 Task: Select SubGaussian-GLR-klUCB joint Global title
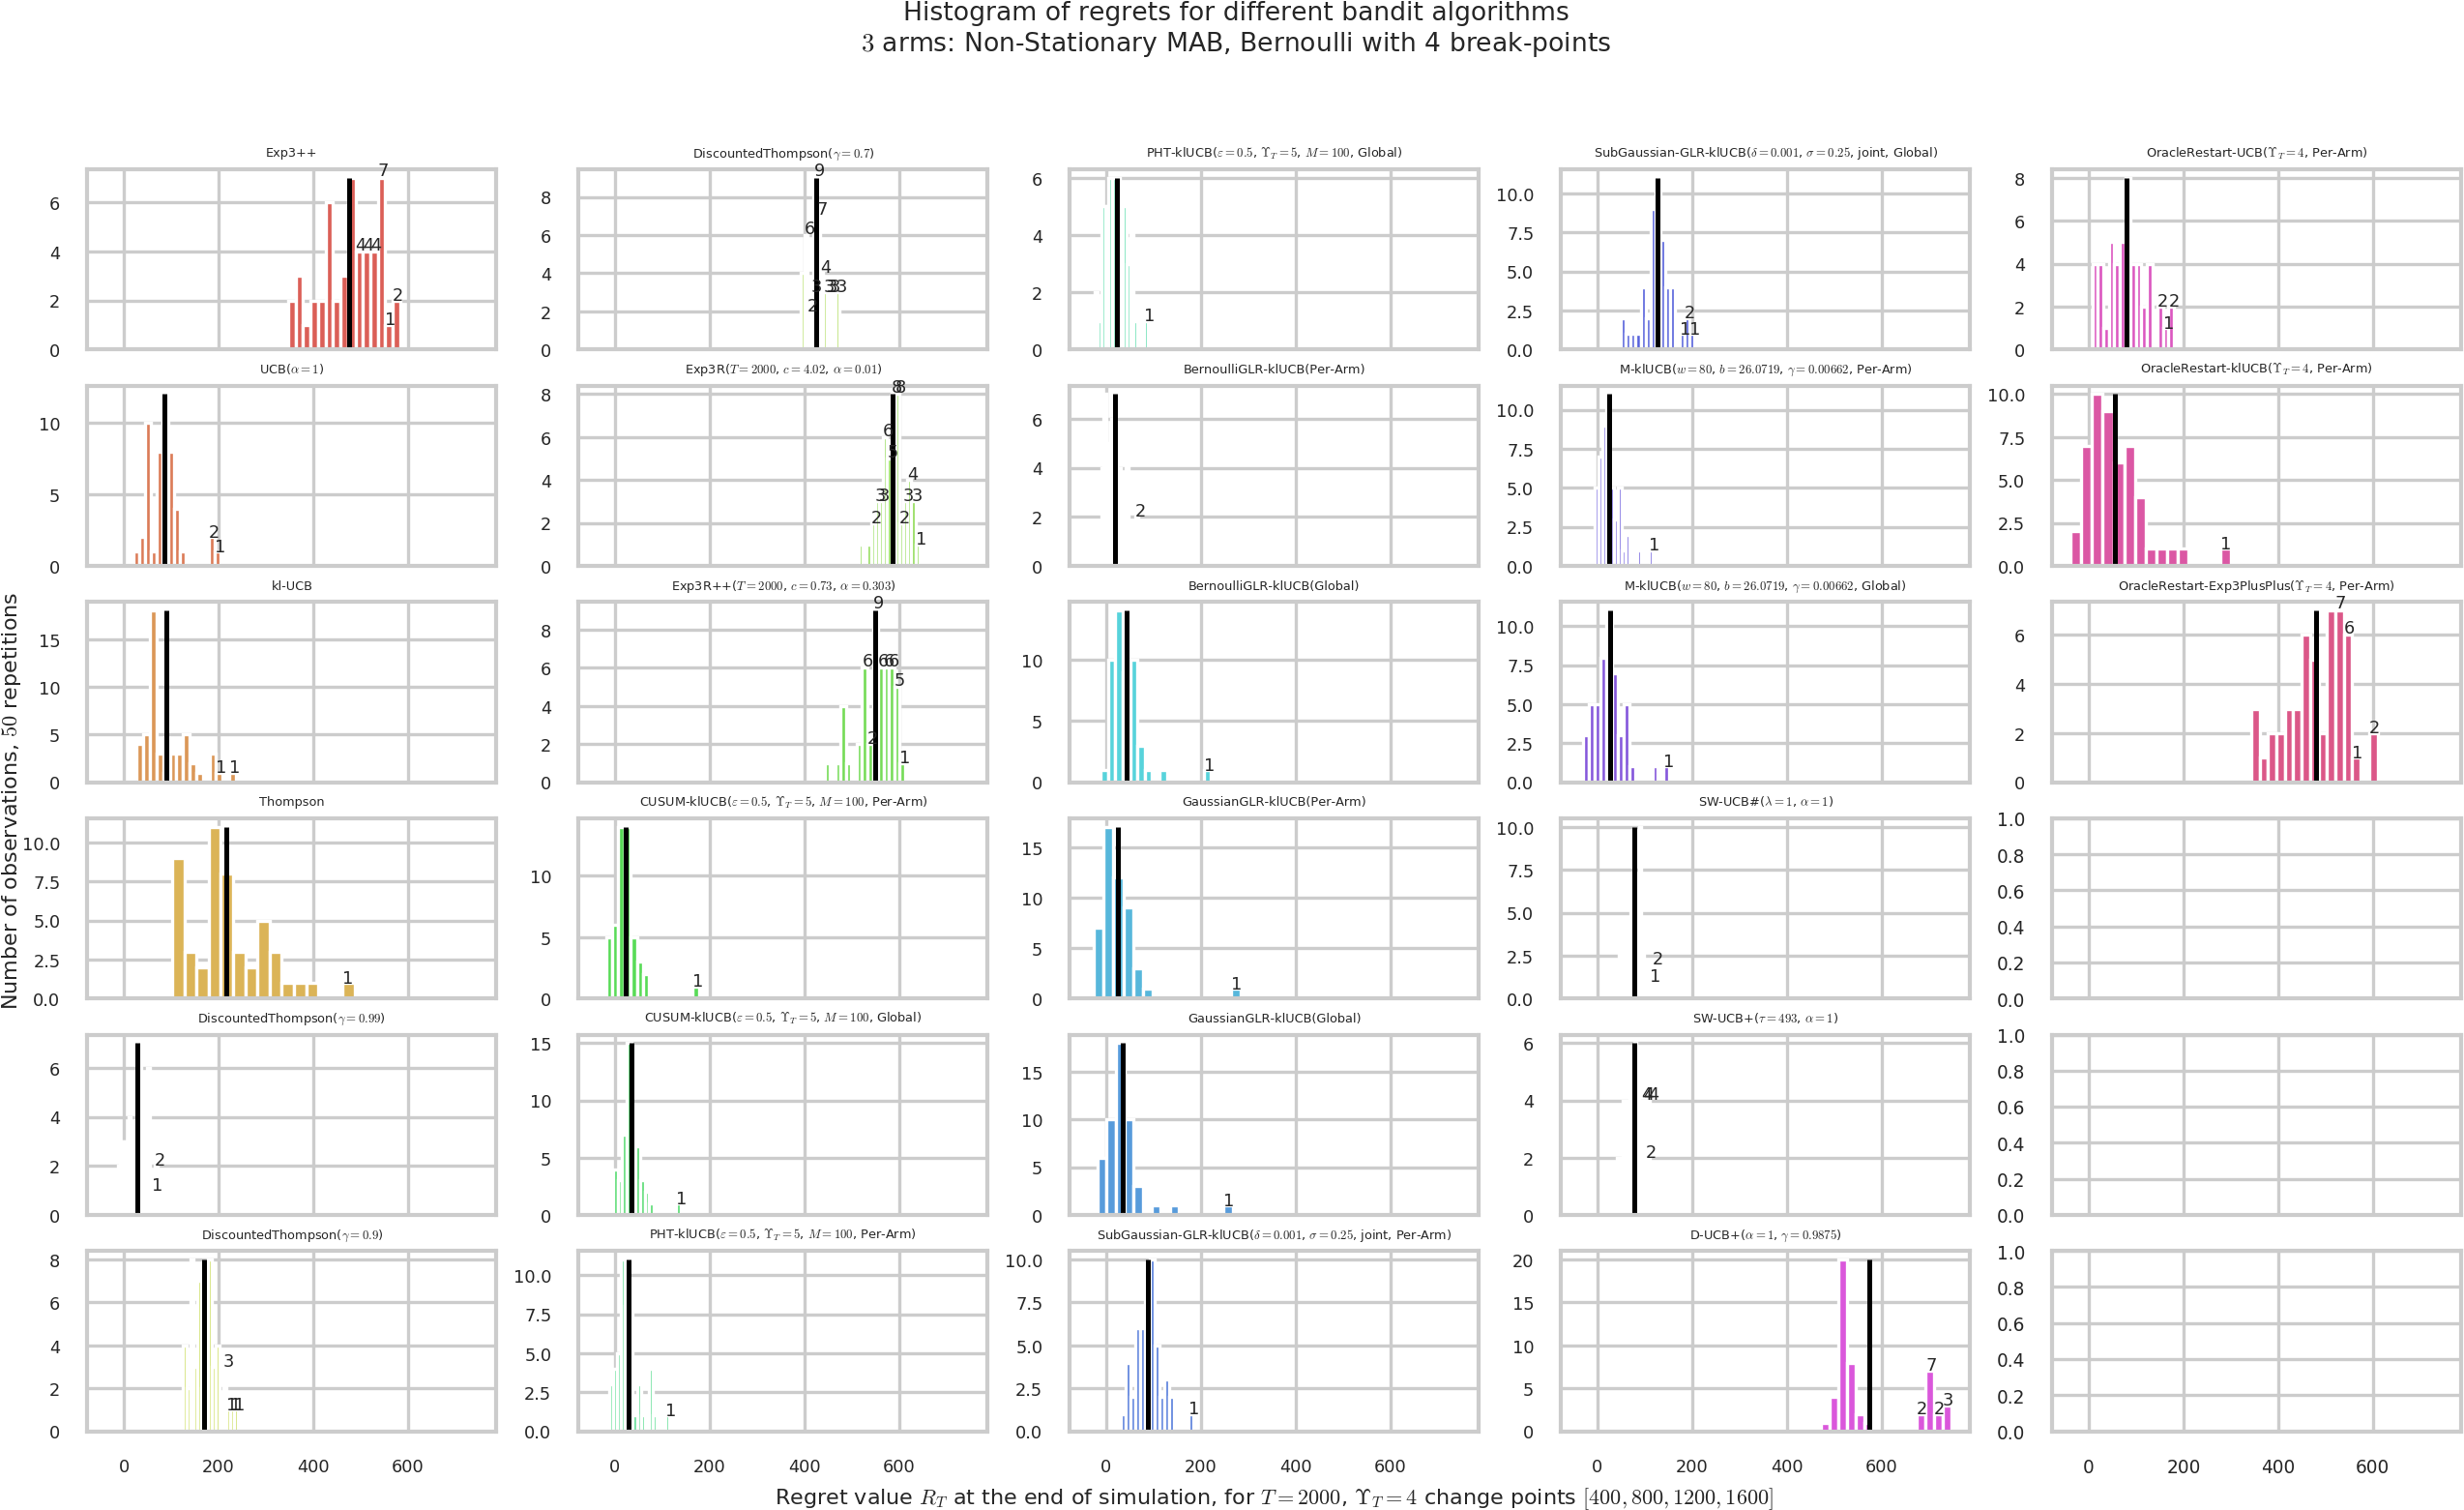point(1766,152)
